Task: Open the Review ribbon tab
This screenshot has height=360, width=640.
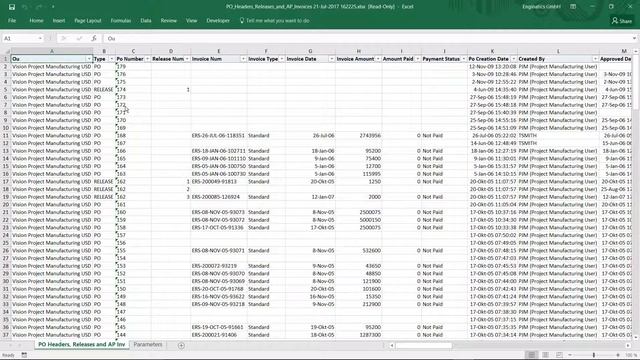Action: 169,20
